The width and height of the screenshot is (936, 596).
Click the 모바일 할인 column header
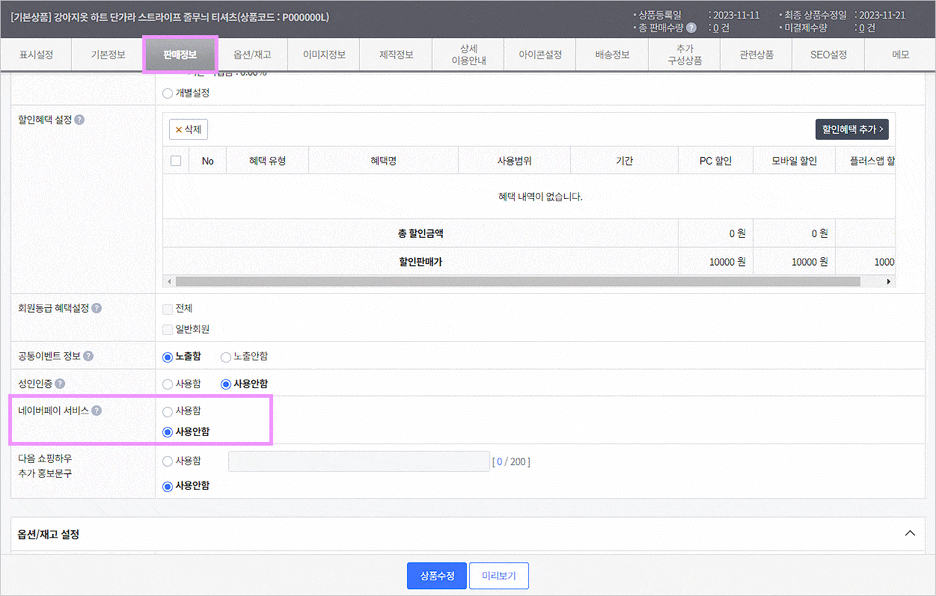coord(794,161)
